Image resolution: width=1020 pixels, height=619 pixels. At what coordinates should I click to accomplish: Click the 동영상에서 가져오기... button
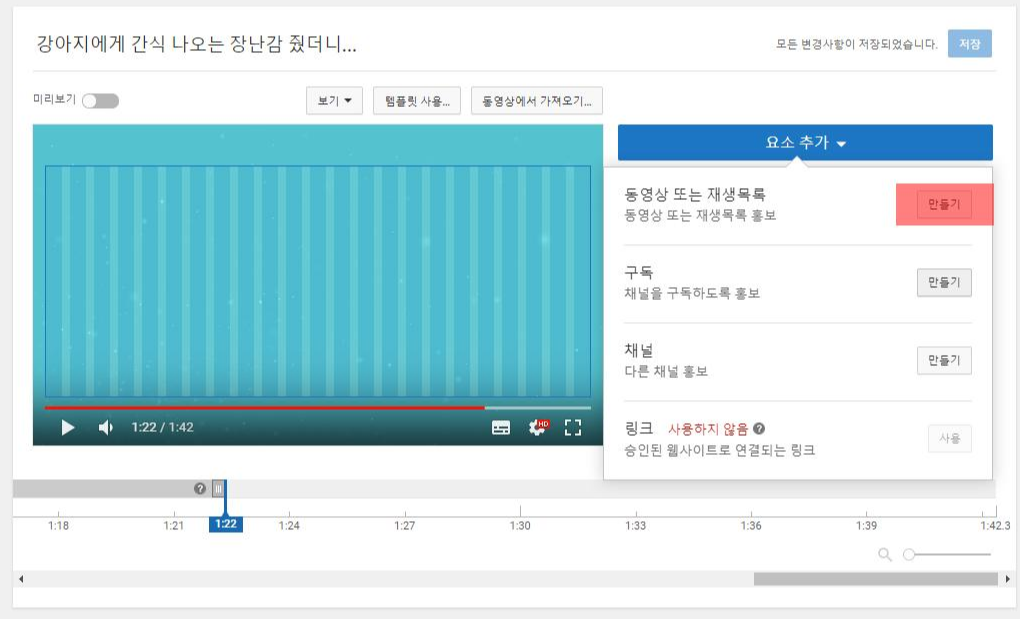pyautogui.click(x=537, y=101)
